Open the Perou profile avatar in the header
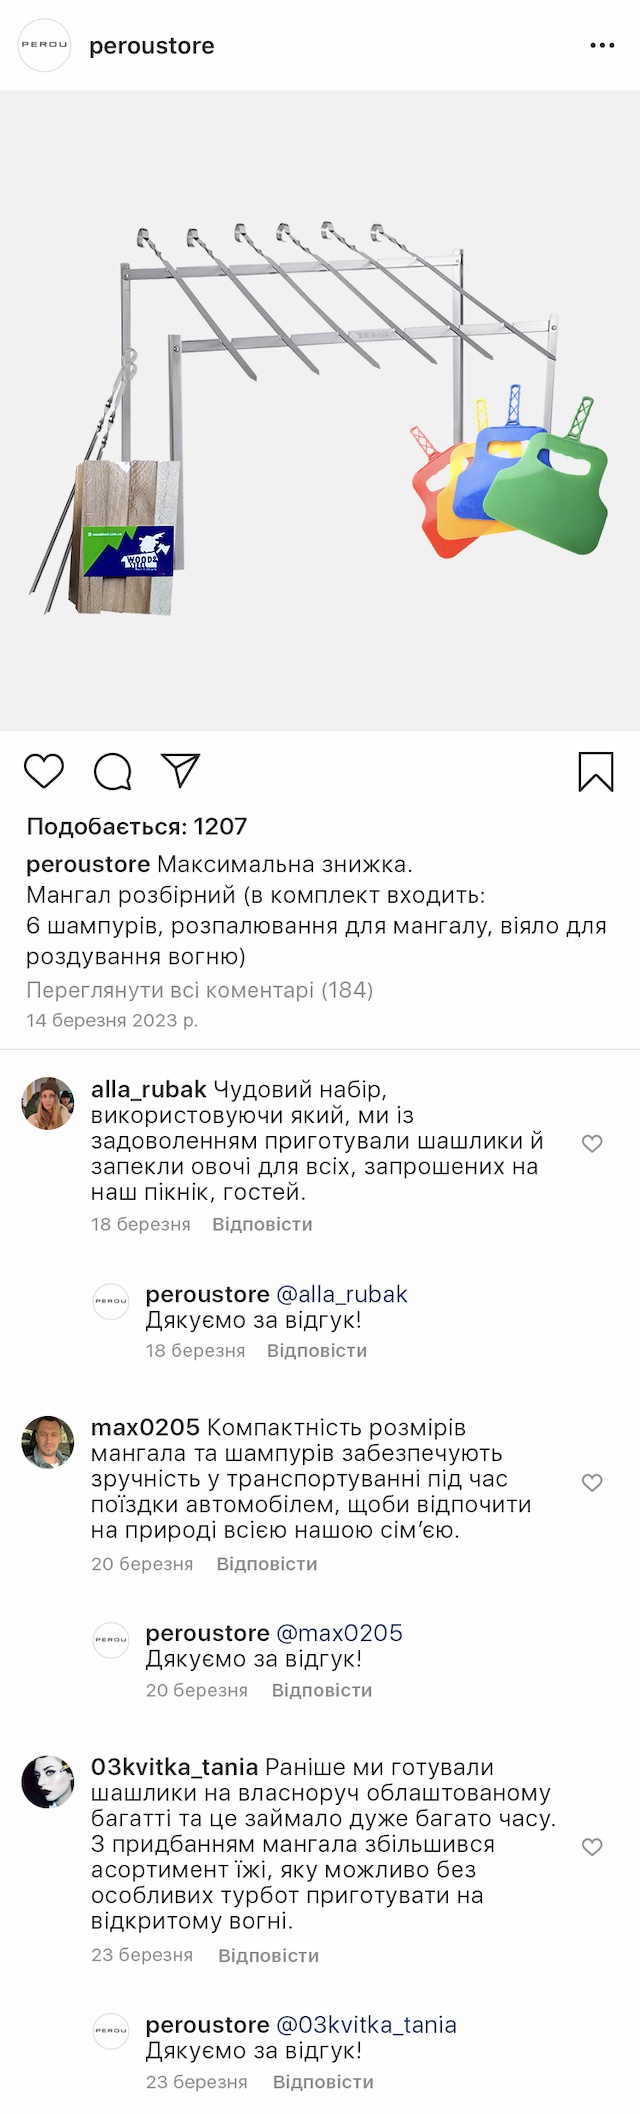The image size is (640, 2114). [x=45, y=45]
